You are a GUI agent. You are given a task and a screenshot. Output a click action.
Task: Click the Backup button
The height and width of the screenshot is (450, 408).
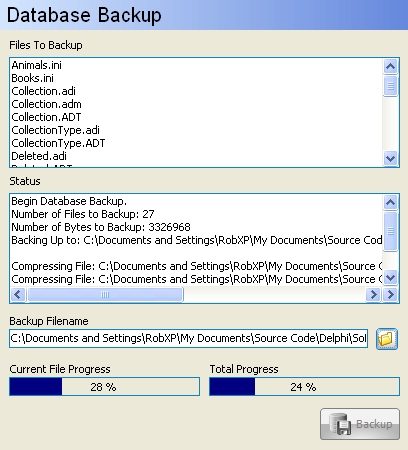[360, 424]
